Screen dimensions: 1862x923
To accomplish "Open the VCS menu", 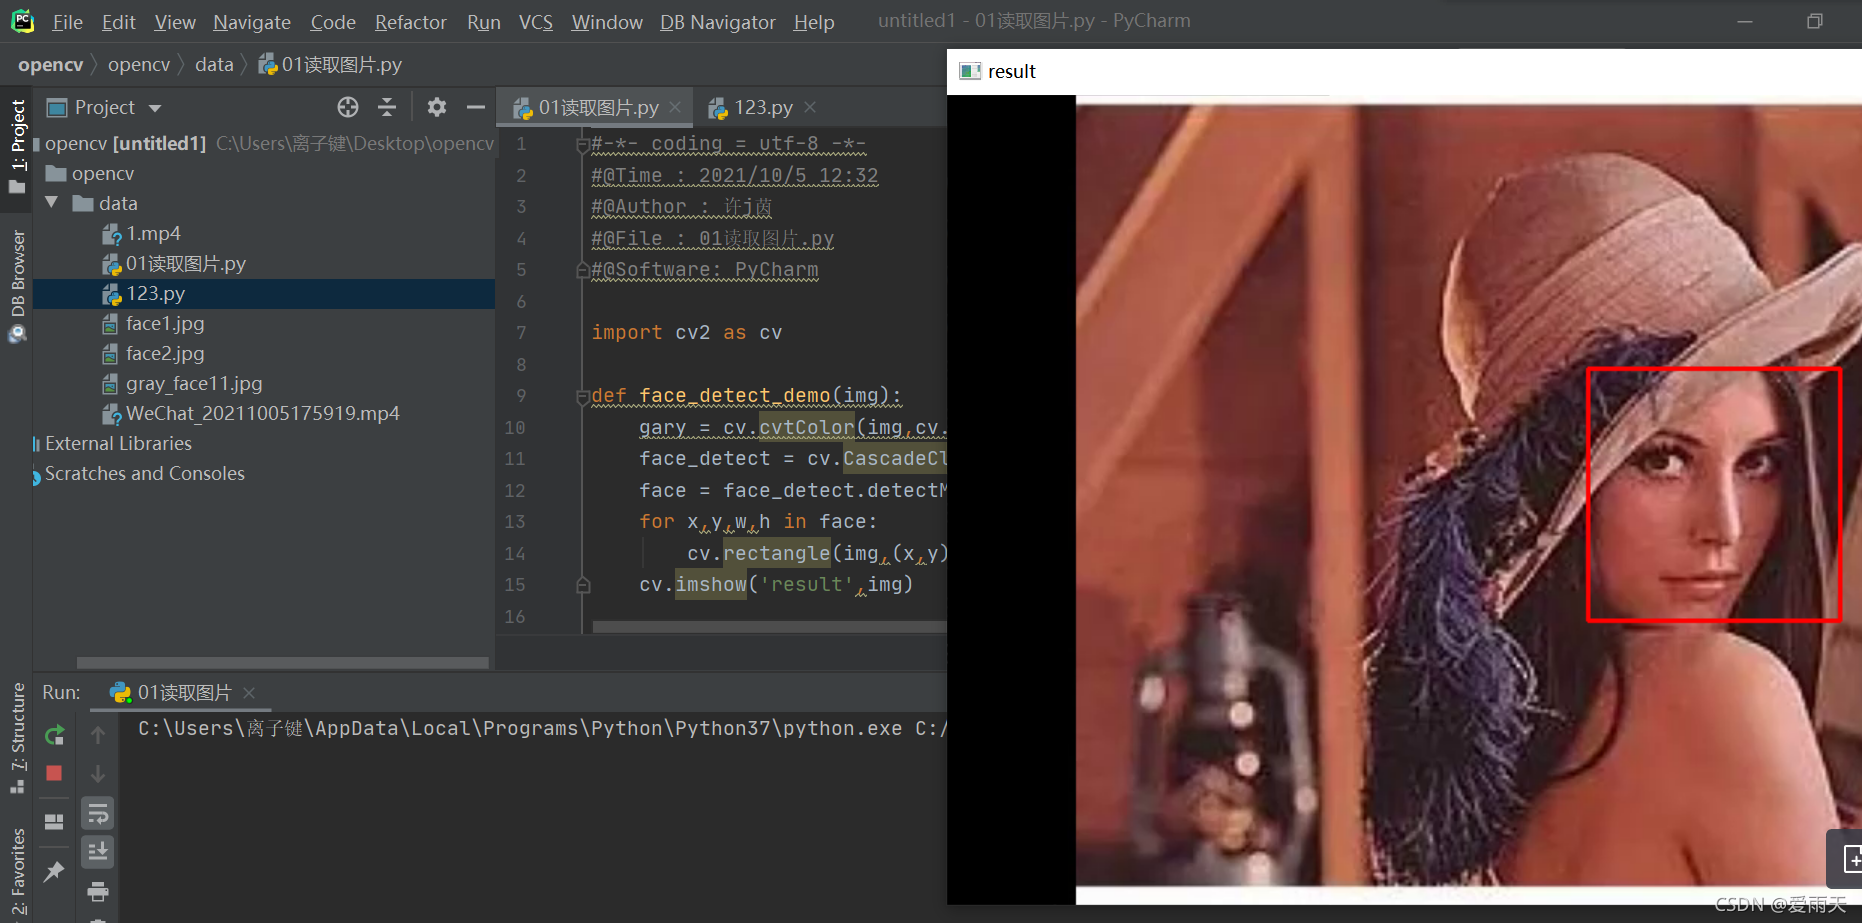I will click(536, 22).
